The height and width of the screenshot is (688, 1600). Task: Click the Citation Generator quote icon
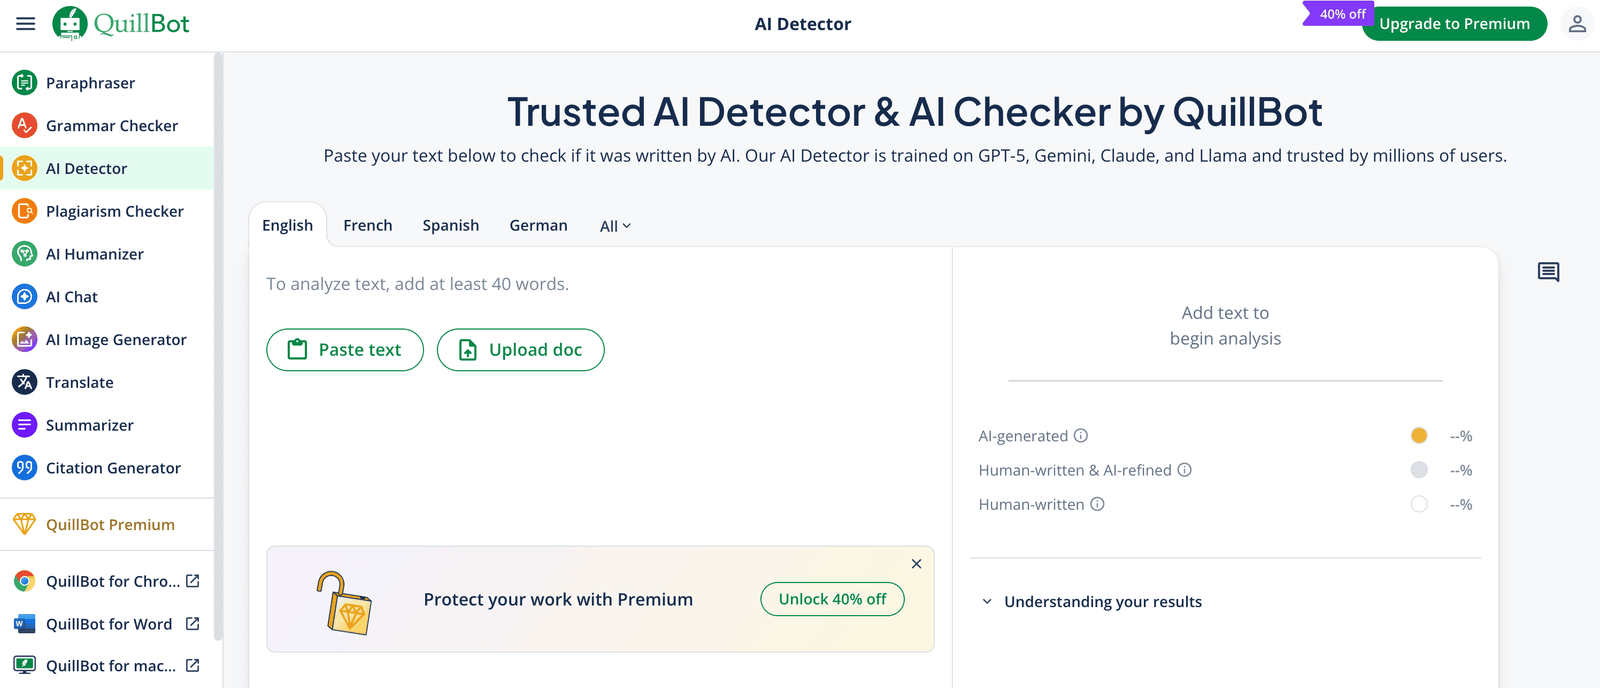pyautogui.click(x=25, y=468)
